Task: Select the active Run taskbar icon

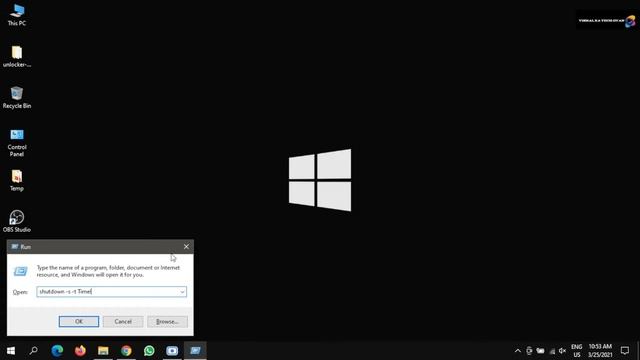Action: pyautogui.click(x=195, y=351)
